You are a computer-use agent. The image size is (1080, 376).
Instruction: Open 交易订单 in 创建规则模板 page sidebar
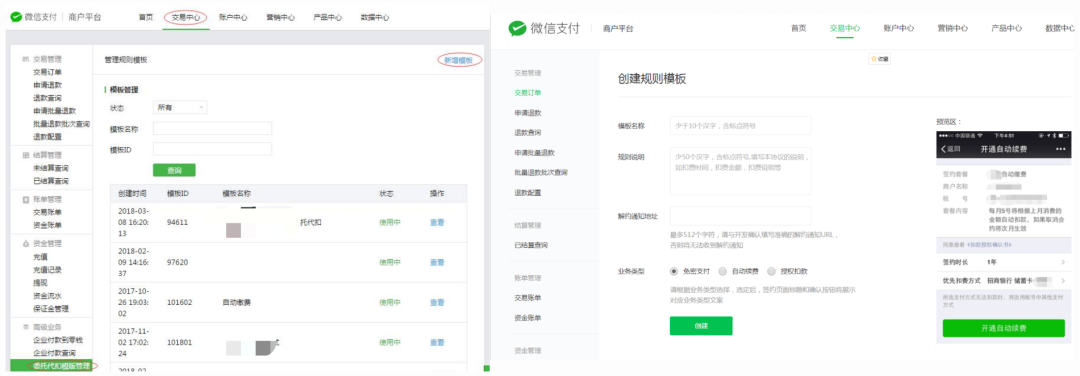click(x=528, y=92)
